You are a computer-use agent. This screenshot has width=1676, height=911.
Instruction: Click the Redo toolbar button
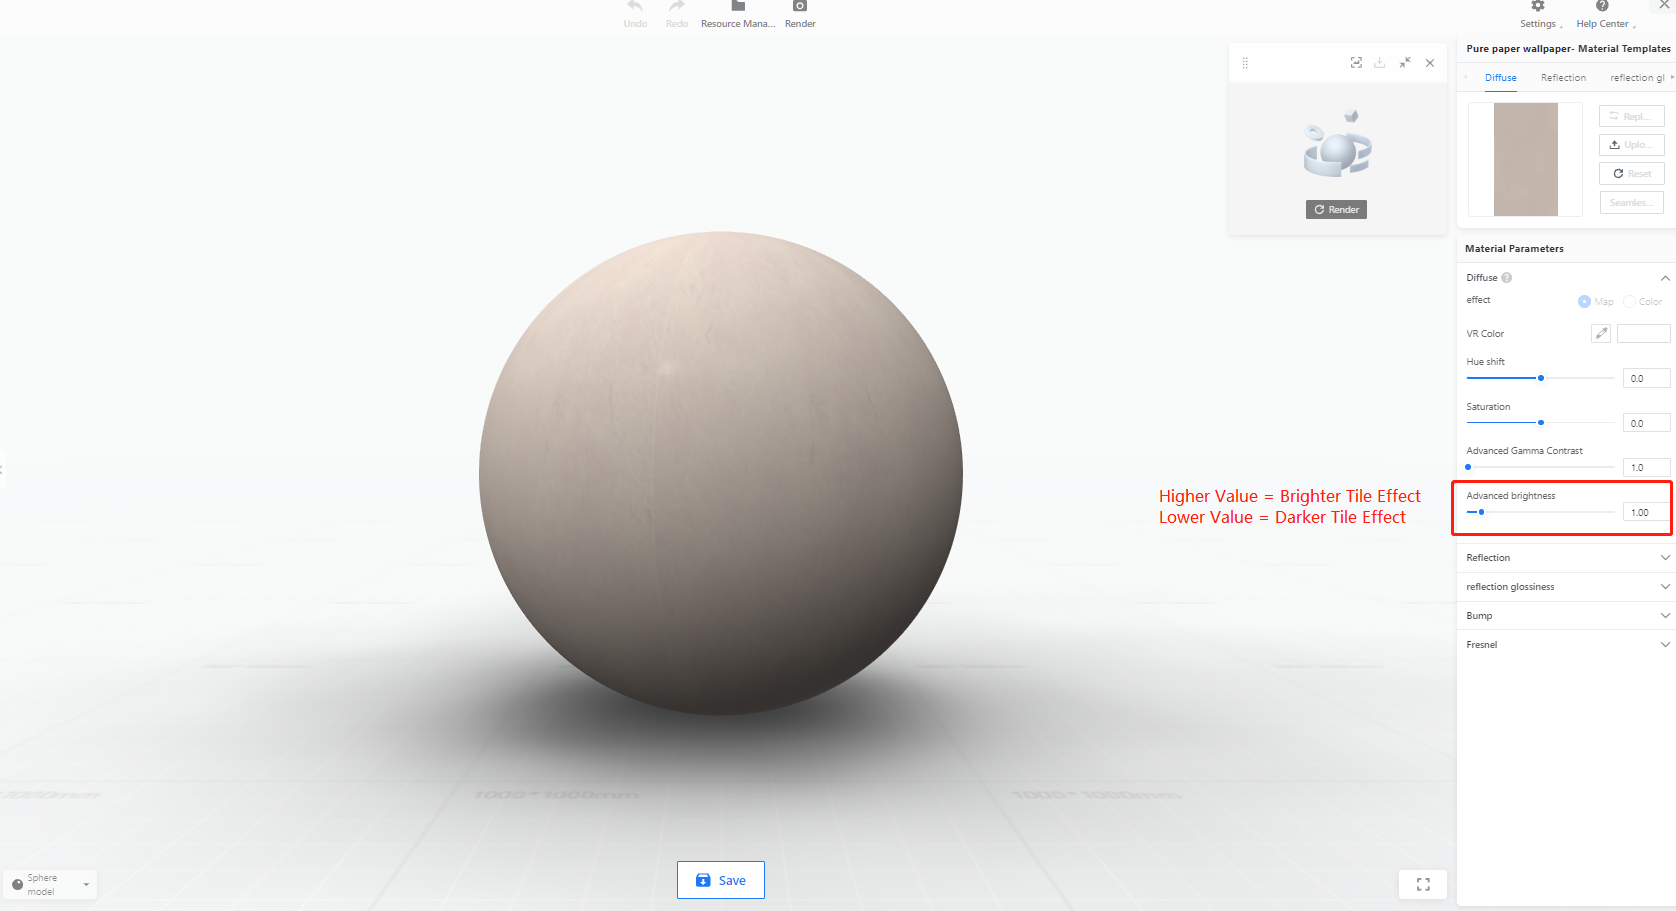click(x=677, y=14)
